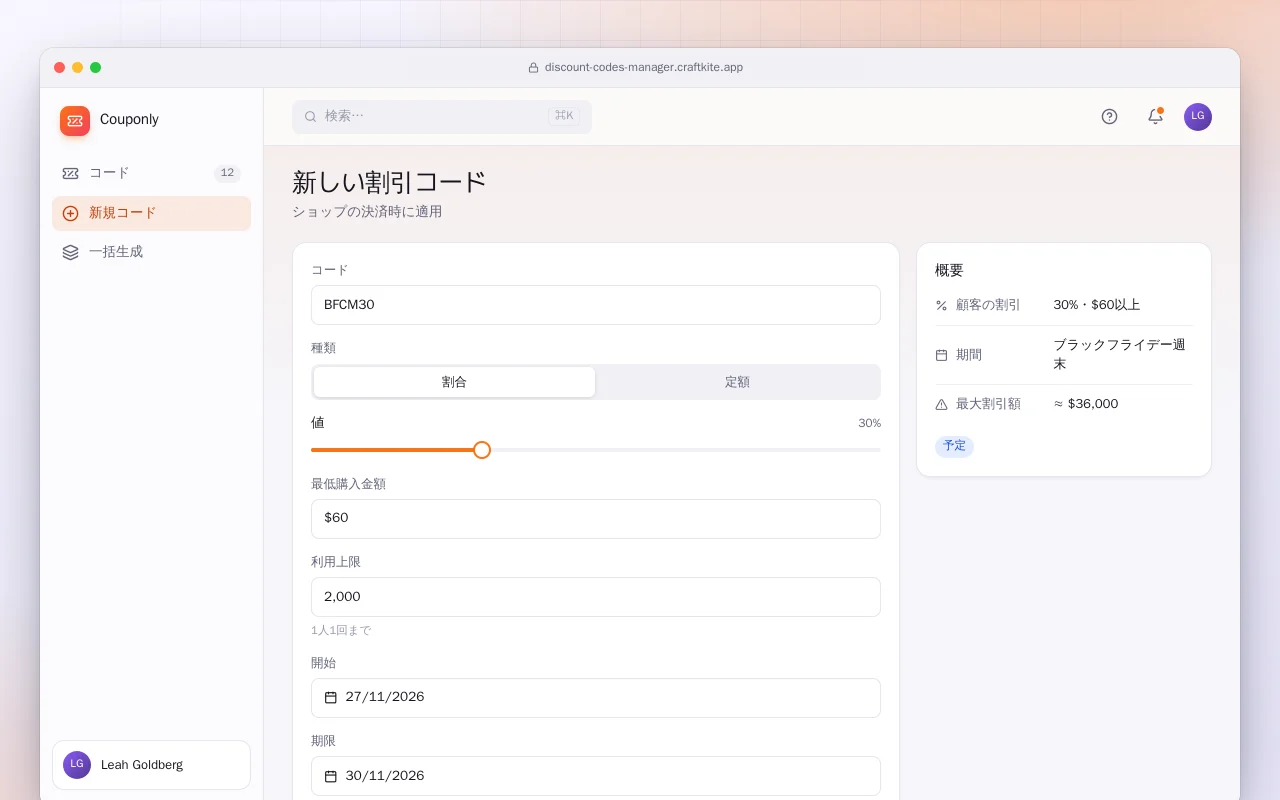Click the ブラックフライデー週末 summary value

1119,355
